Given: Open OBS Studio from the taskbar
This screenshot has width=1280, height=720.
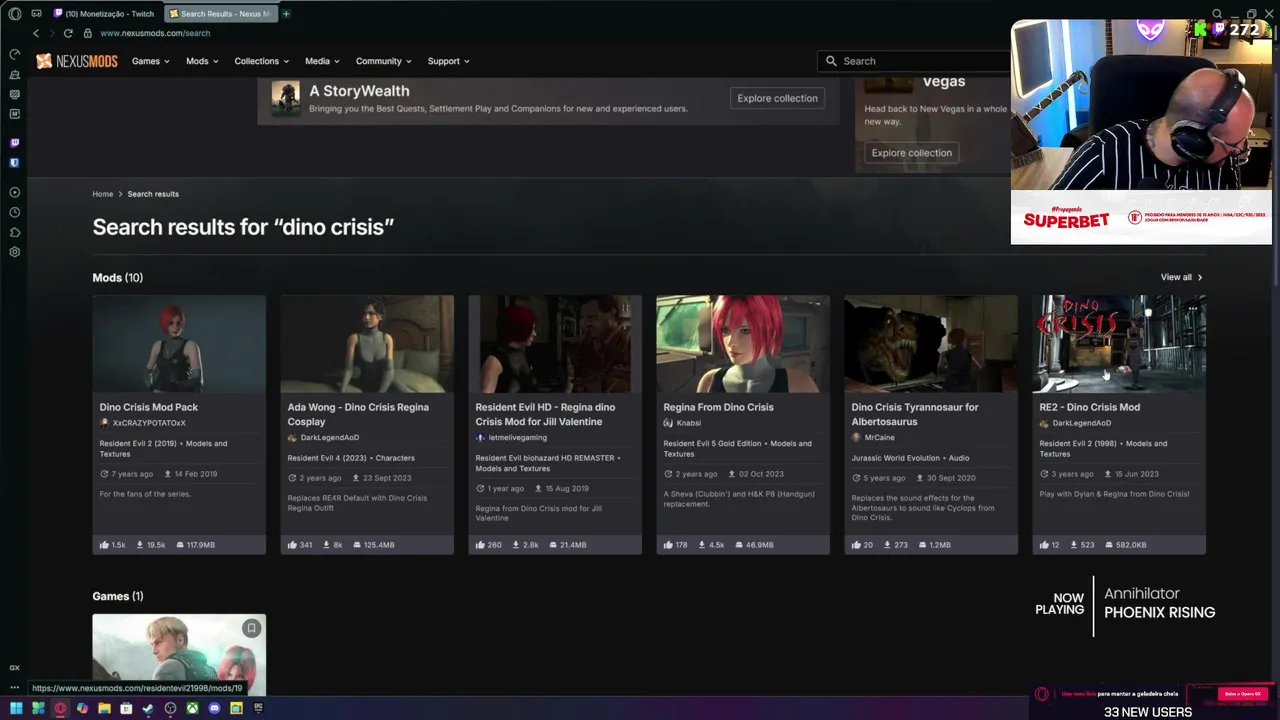Looking at the screenshot, I should tap(170, 708).
